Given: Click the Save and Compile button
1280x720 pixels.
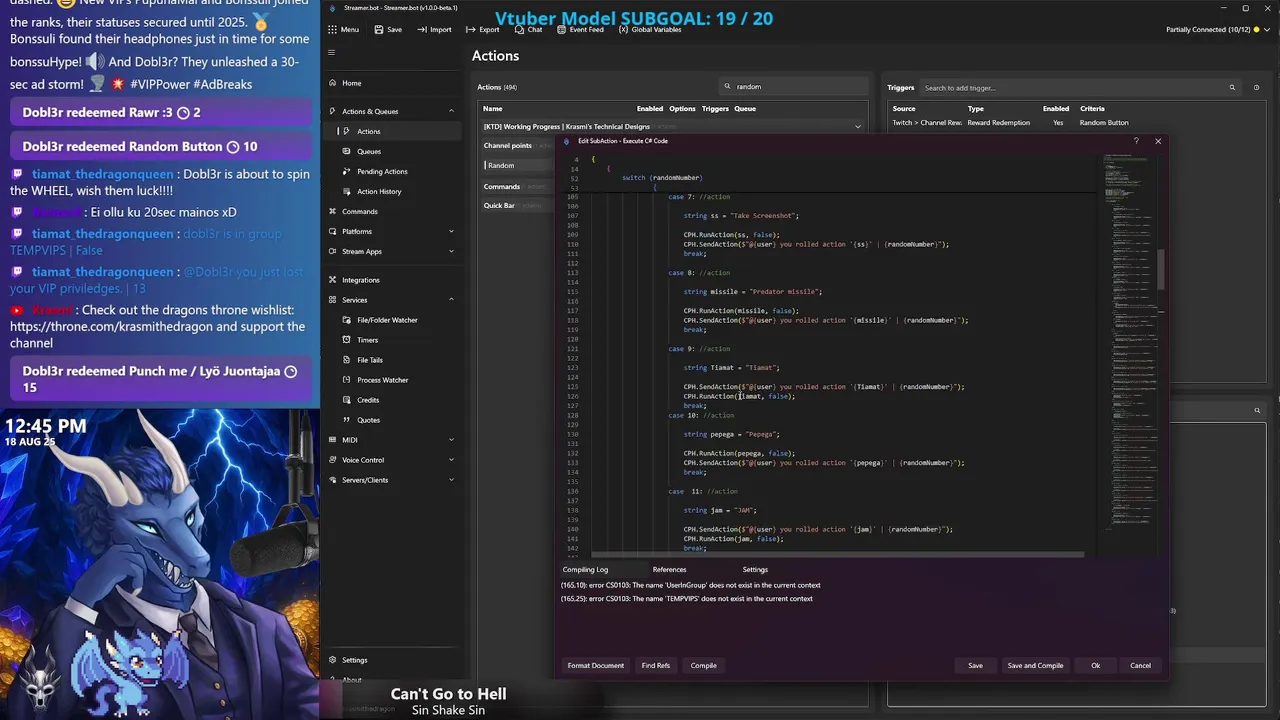Looking at the screenshot, I should [1035, 665].
